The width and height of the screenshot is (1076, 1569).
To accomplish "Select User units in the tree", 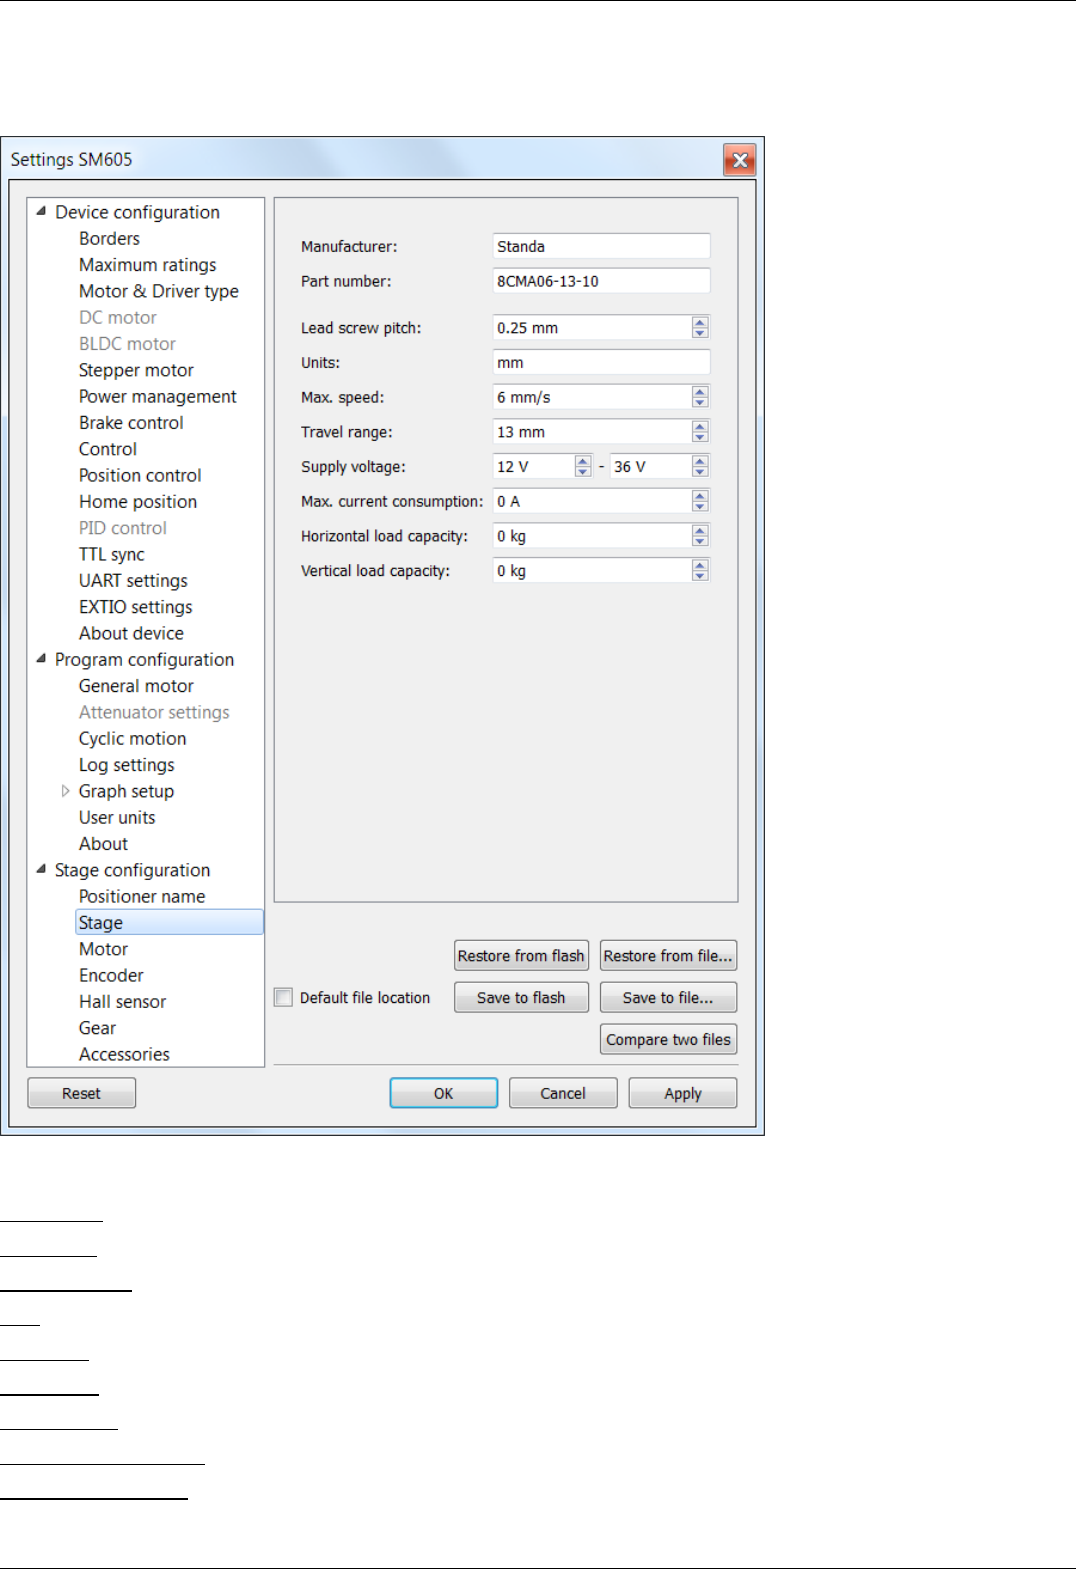I will 117,817.
